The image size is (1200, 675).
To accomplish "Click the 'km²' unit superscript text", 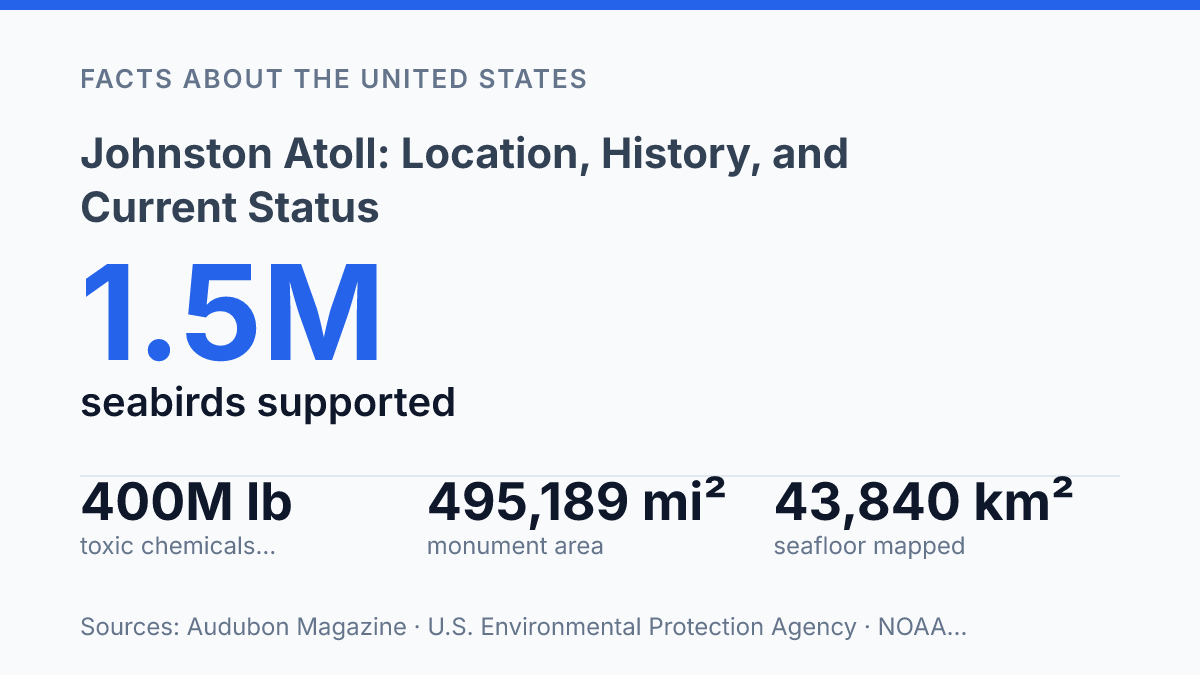I will (x=1029, y=502).
